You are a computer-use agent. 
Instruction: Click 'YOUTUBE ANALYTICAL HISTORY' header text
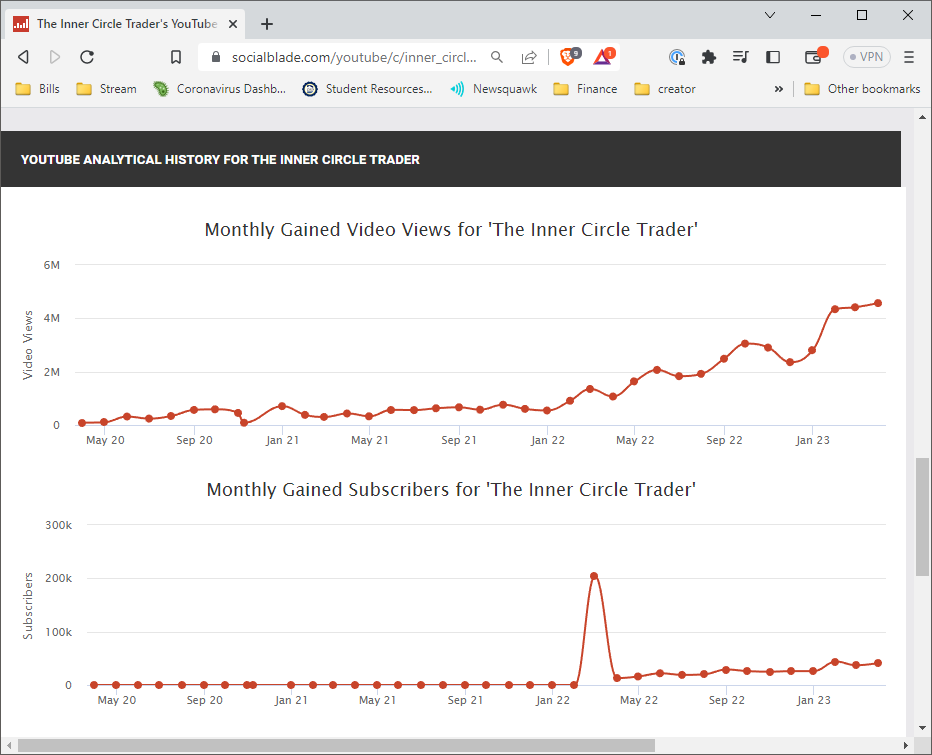point(220,159)
